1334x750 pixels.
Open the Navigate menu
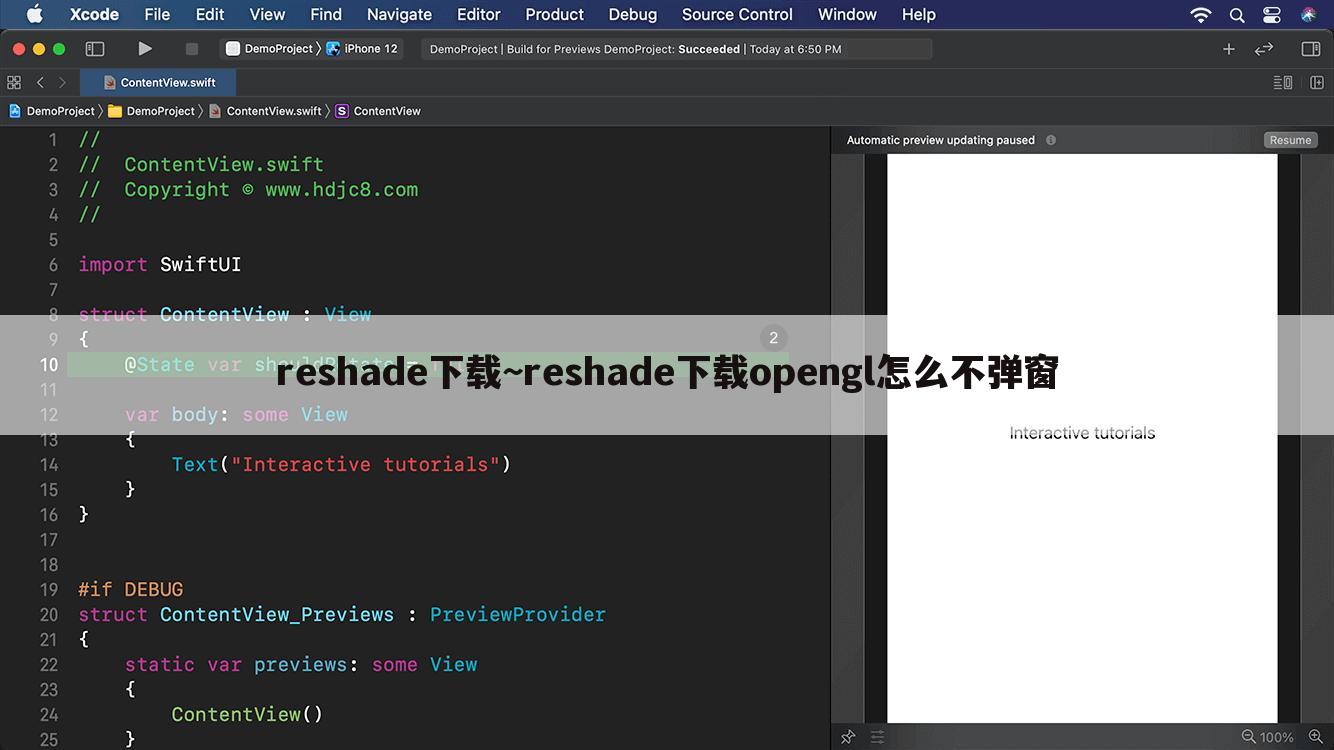coord(399,14)
